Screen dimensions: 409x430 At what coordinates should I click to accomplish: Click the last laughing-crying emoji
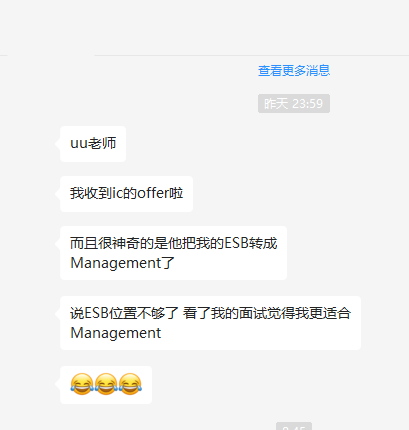click(x=130, y=384)
